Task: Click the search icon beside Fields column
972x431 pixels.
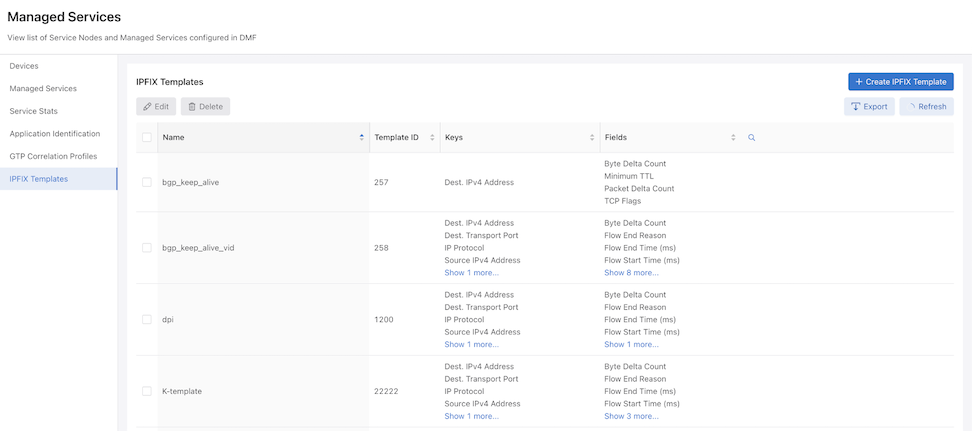Action: point(751,138)
